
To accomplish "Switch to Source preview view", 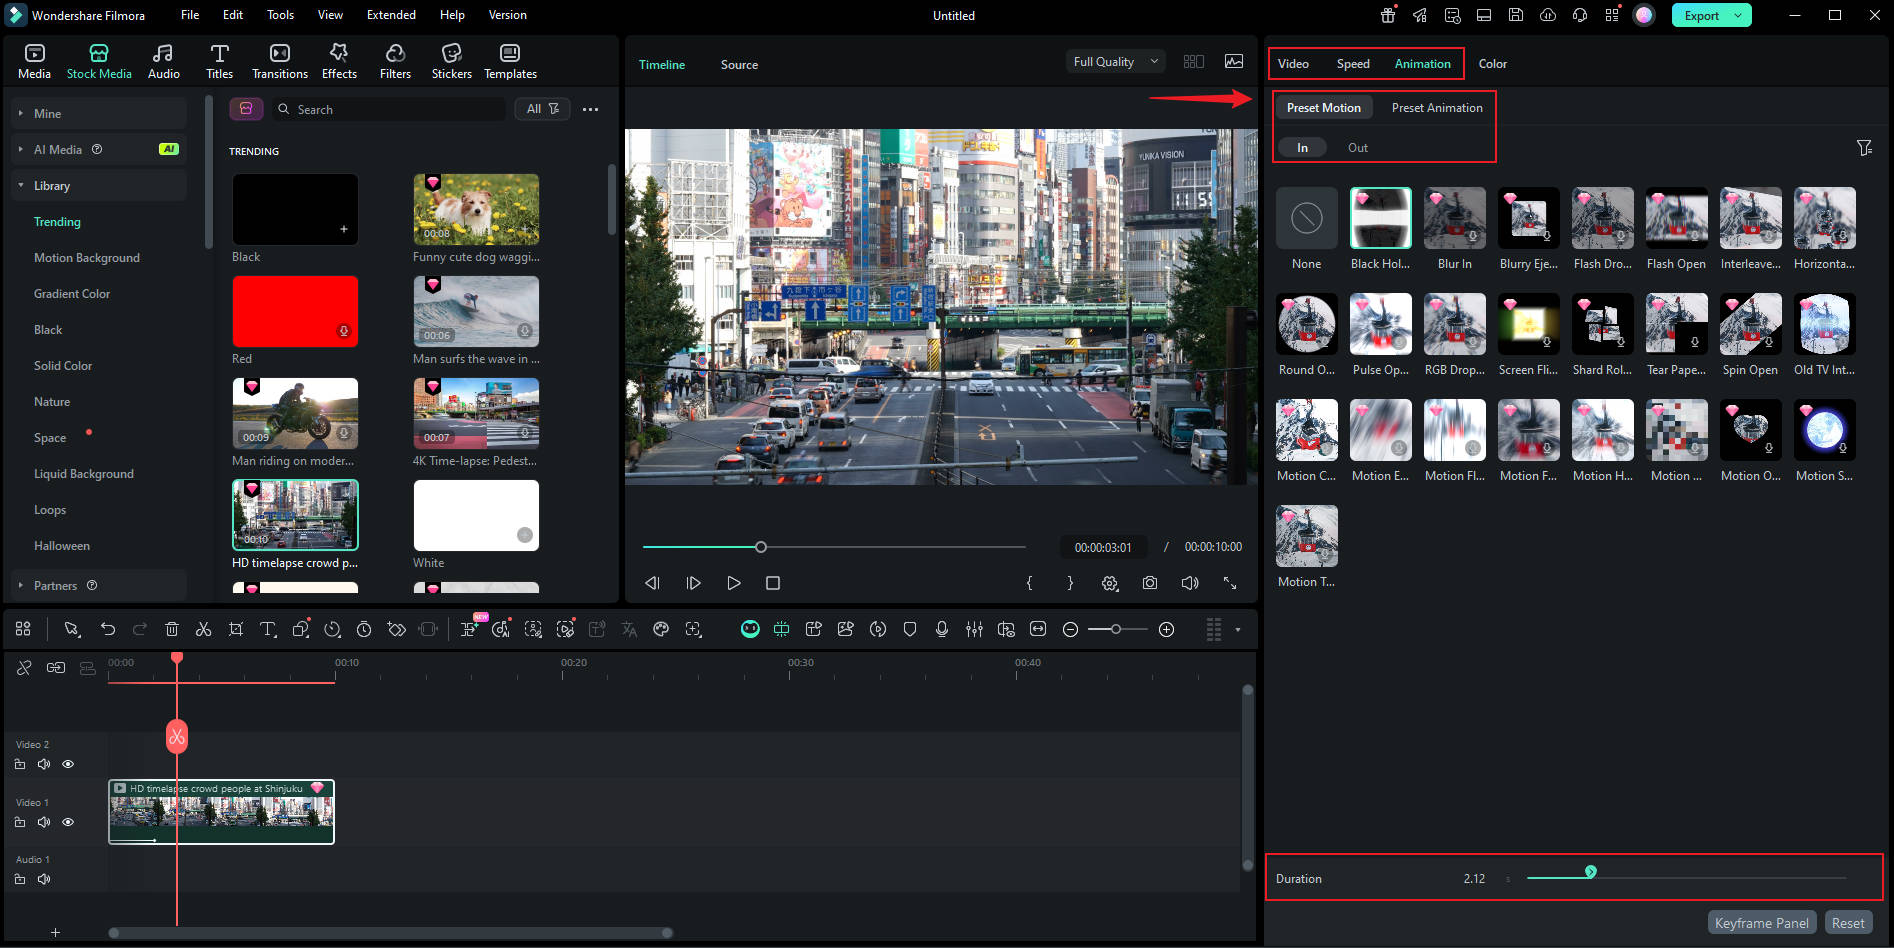I will [x=739, y=65].
